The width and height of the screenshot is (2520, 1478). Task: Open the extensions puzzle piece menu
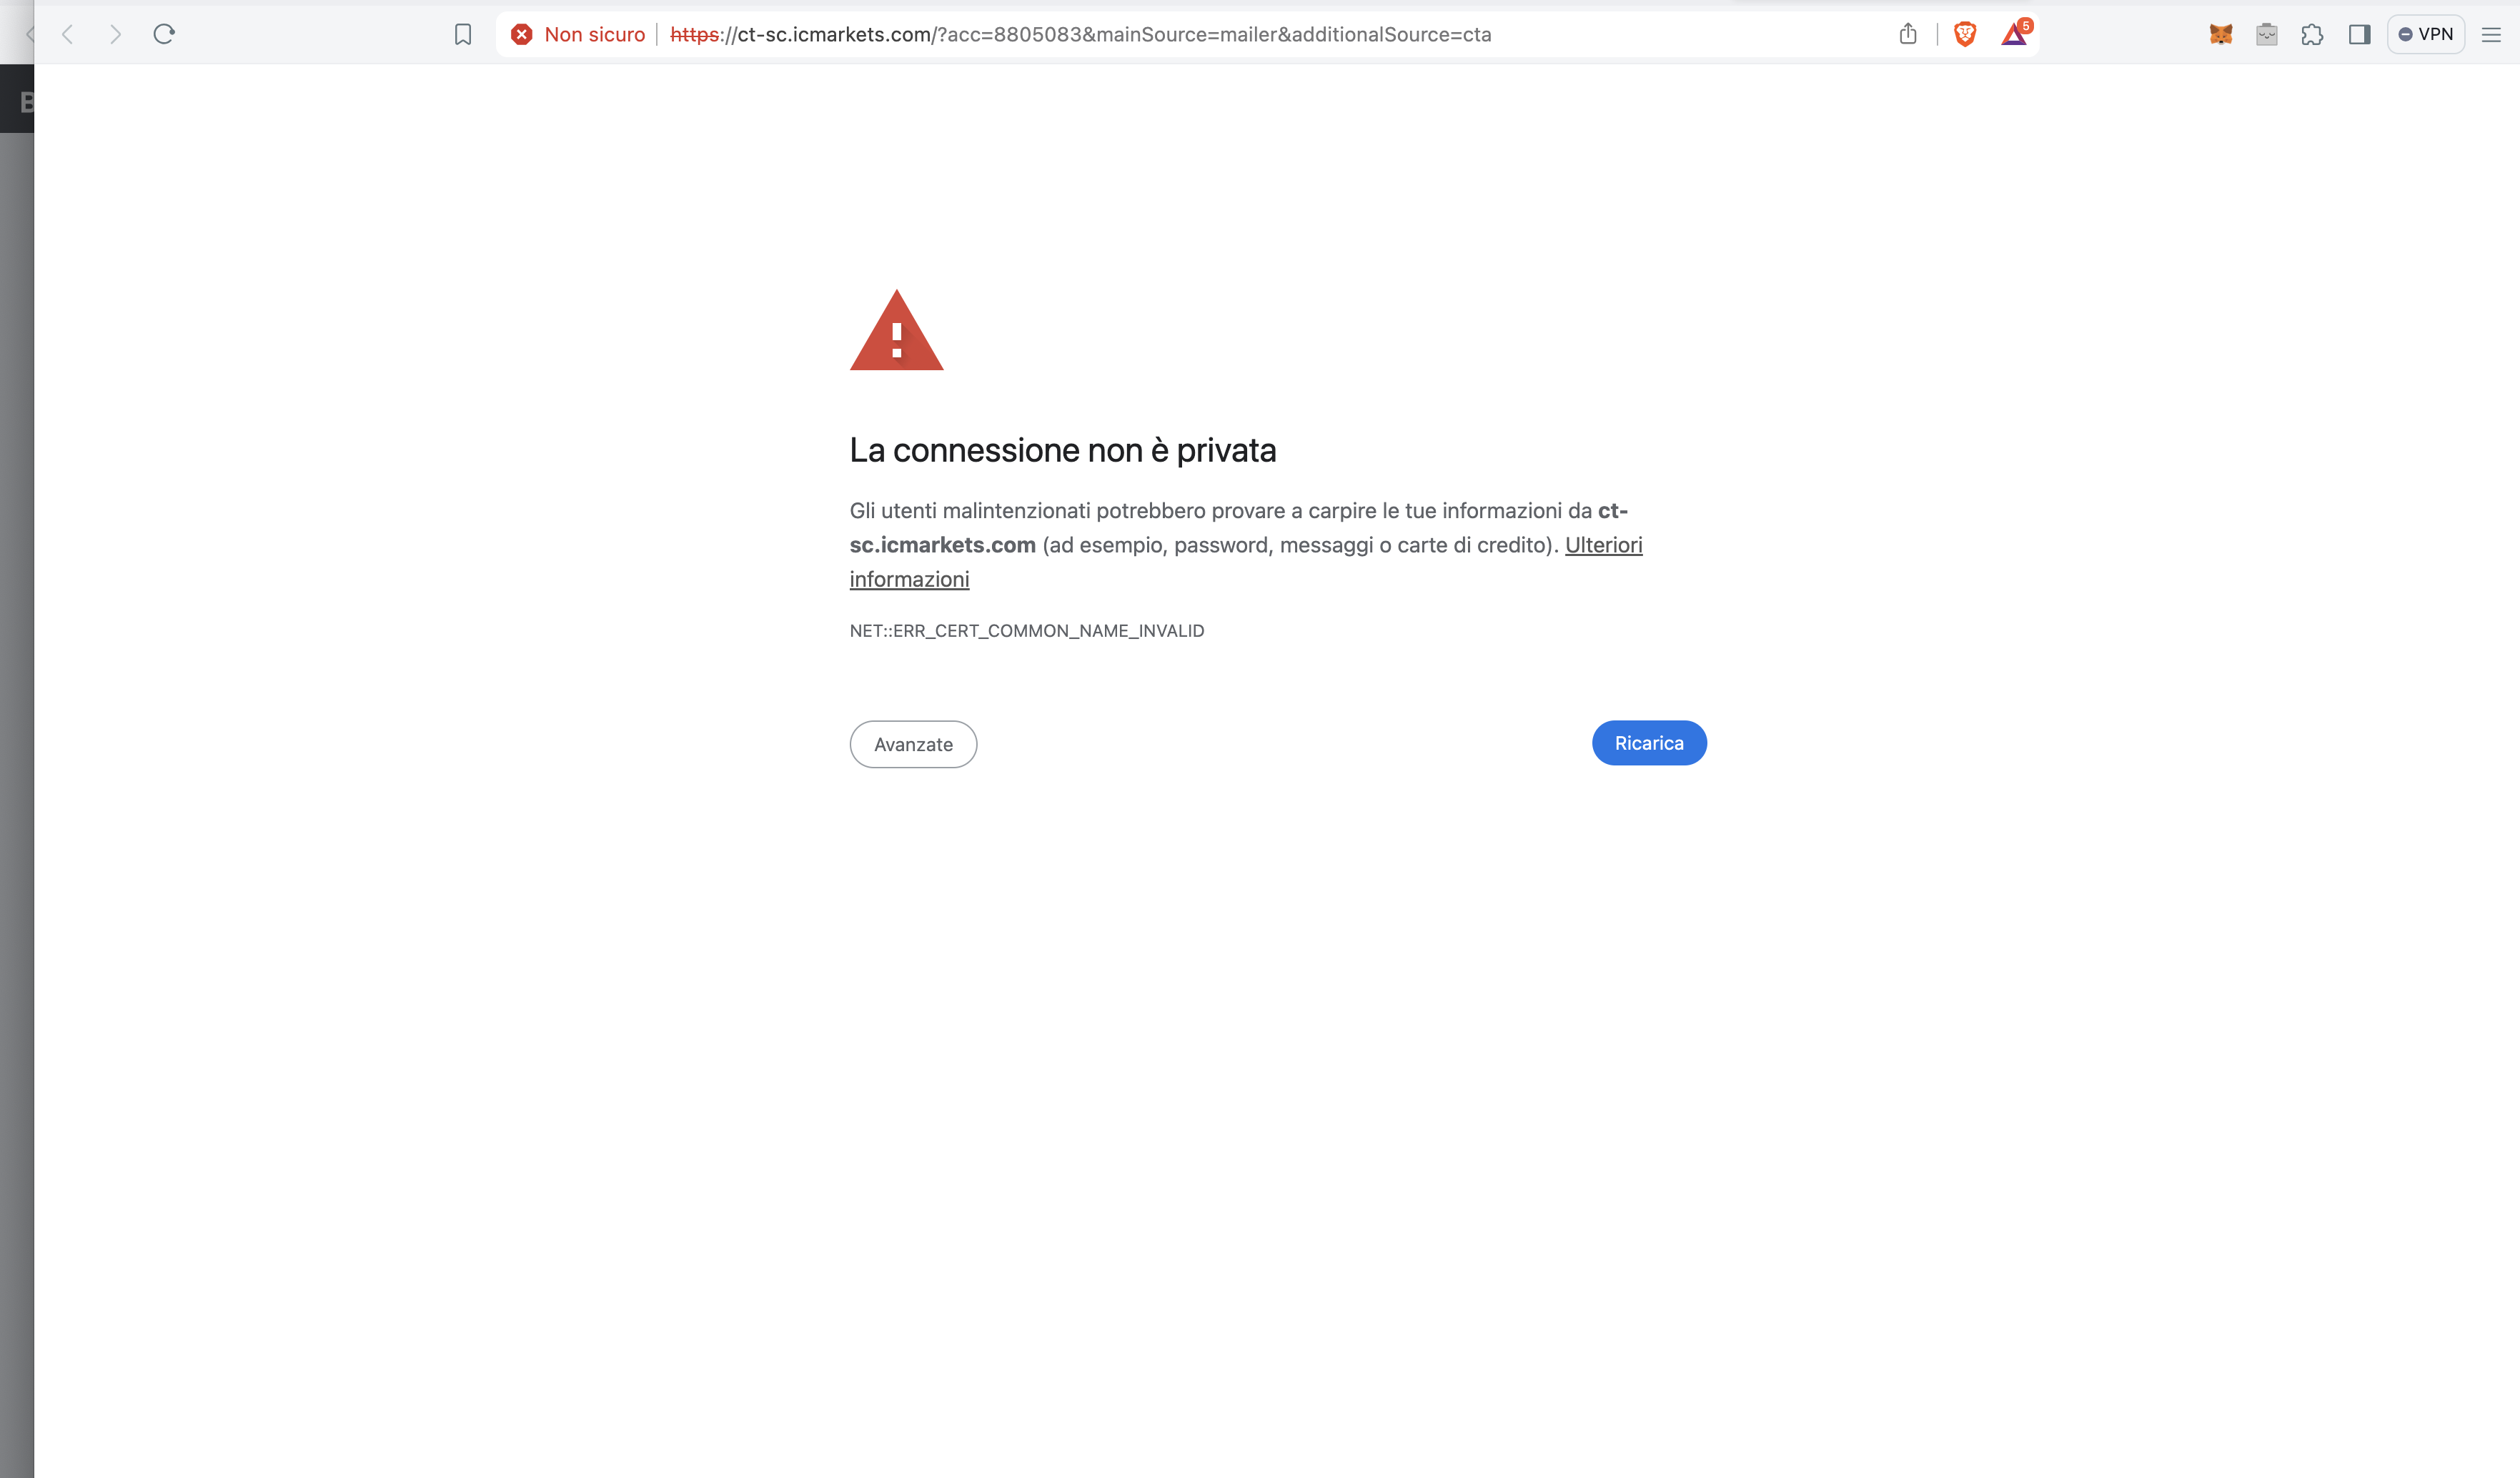pos(2312,34)
